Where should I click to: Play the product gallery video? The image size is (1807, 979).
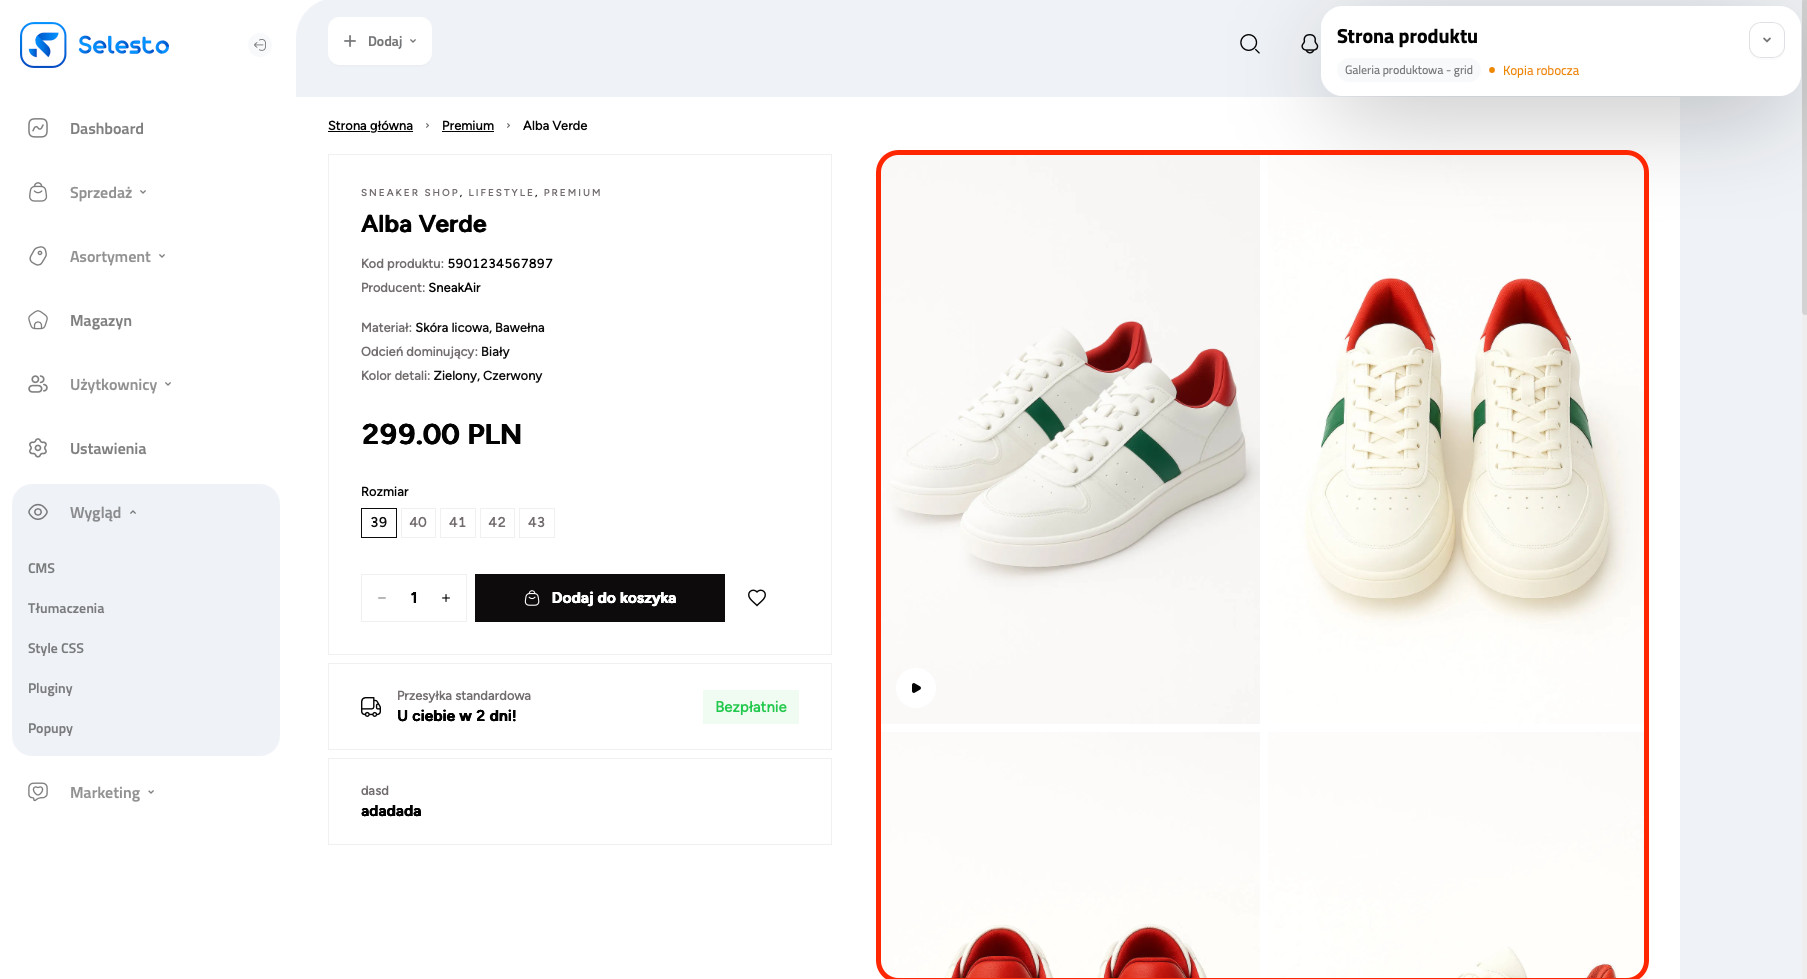pyautogui.click(x=916, y=688)
